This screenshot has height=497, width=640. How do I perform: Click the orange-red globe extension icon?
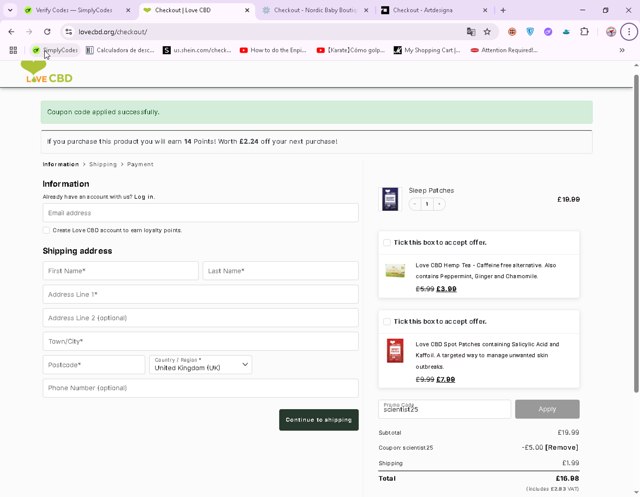(512, 31)
